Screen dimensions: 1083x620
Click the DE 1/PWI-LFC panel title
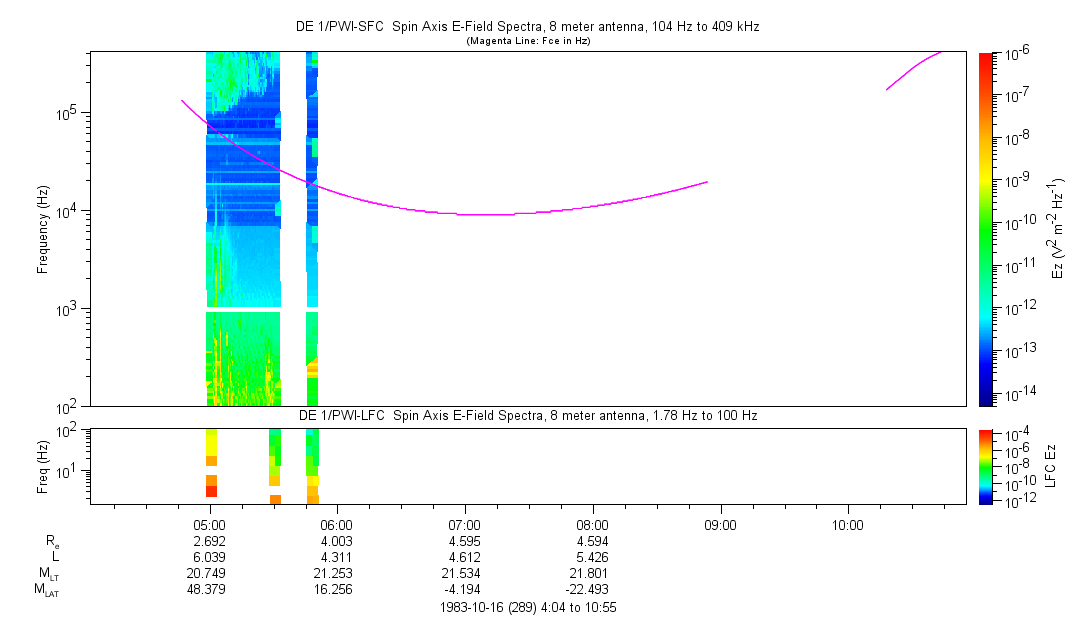[528, 415]
